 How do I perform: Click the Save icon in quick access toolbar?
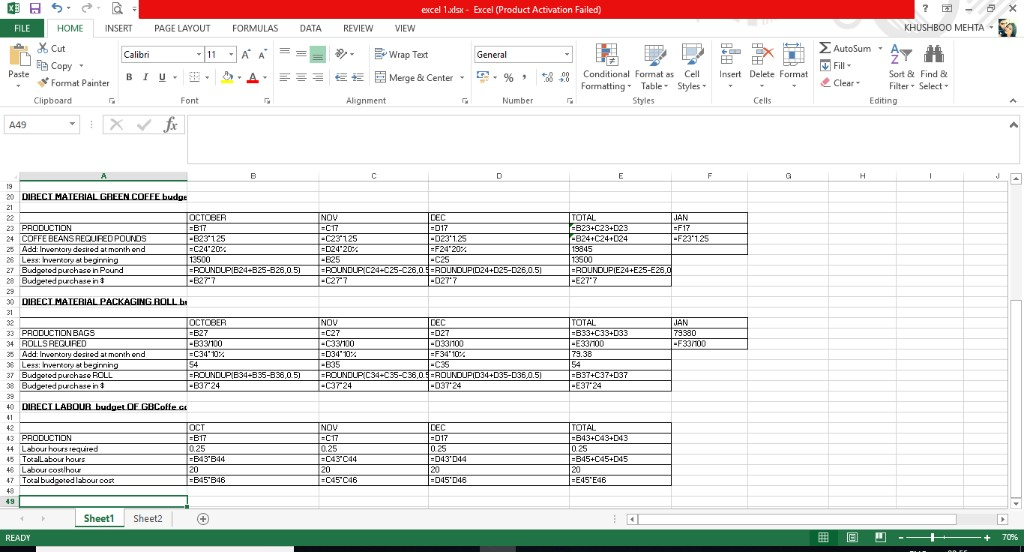point(35,9)
